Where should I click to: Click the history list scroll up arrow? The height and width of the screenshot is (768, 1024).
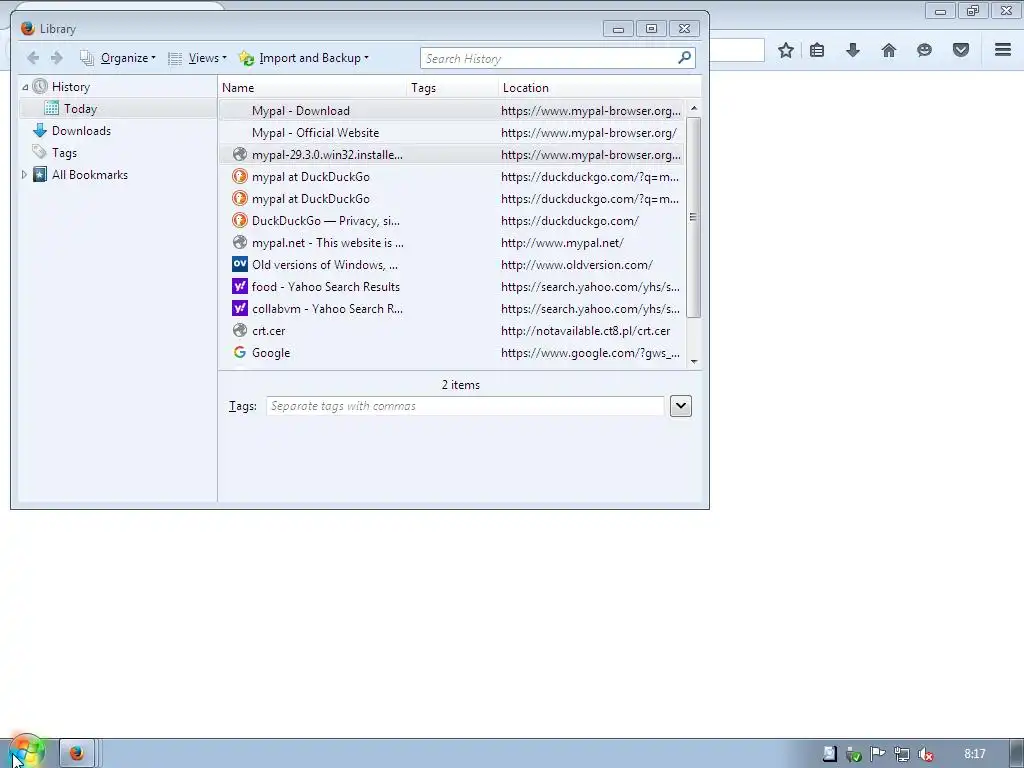pyautogui.click(x=694, y=108)
